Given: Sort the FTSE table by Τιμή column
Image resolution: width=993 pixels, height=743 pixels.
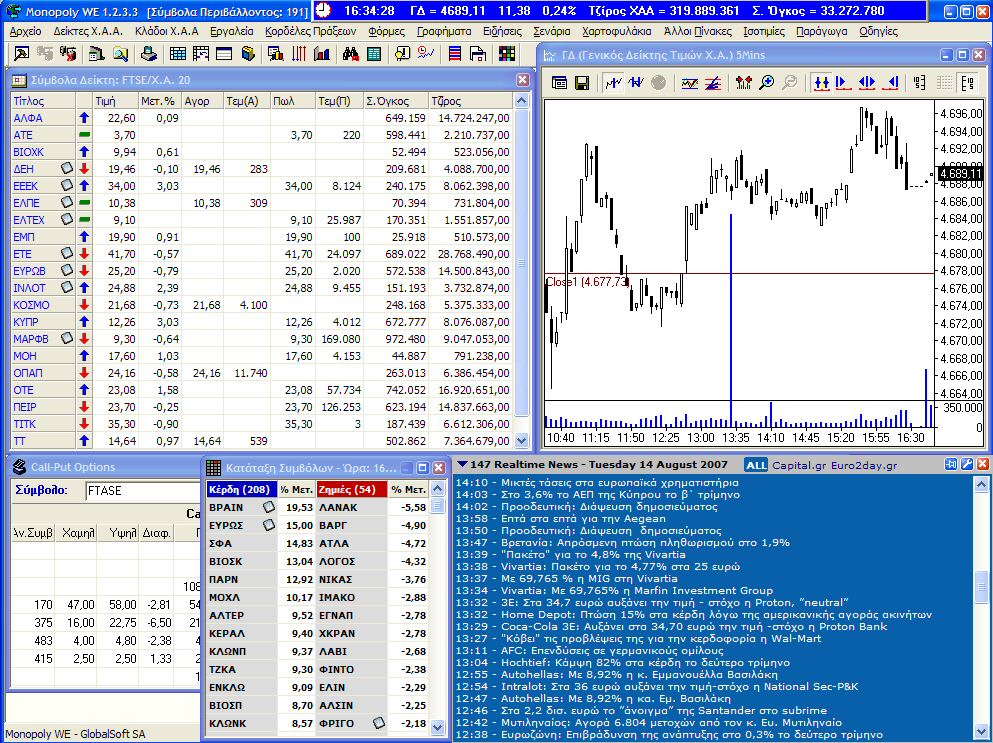Looking at the screenshot, I should pyautogui.click(x=115, y=101).
